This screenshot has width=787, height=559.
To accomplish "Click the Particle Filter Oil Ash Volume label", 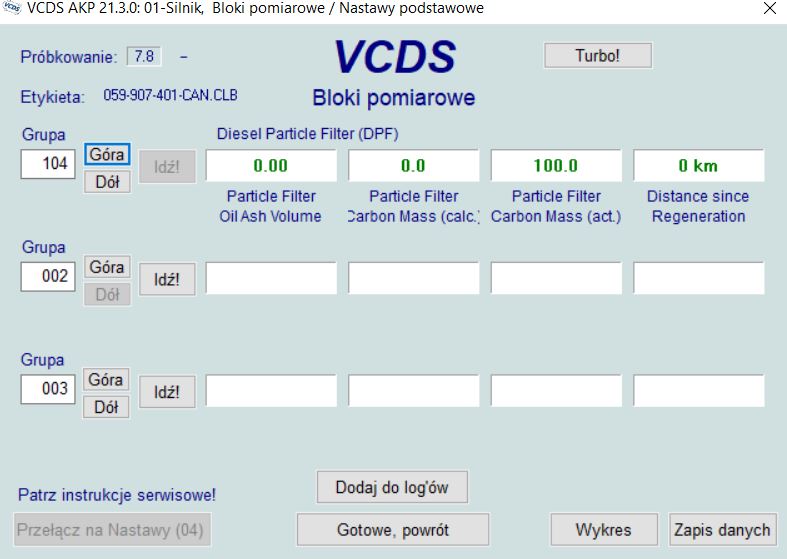I will (271, 206).
